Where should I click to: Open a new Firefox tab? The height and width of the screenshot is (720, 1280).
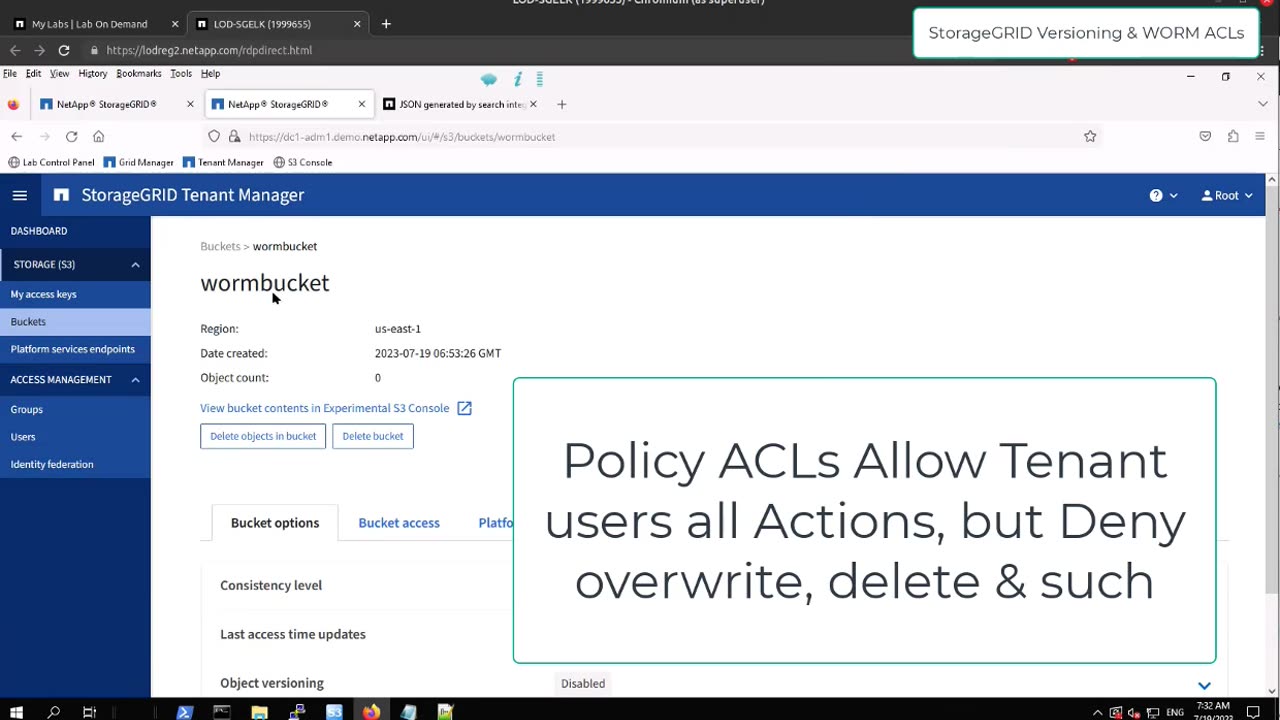point(561,104)
